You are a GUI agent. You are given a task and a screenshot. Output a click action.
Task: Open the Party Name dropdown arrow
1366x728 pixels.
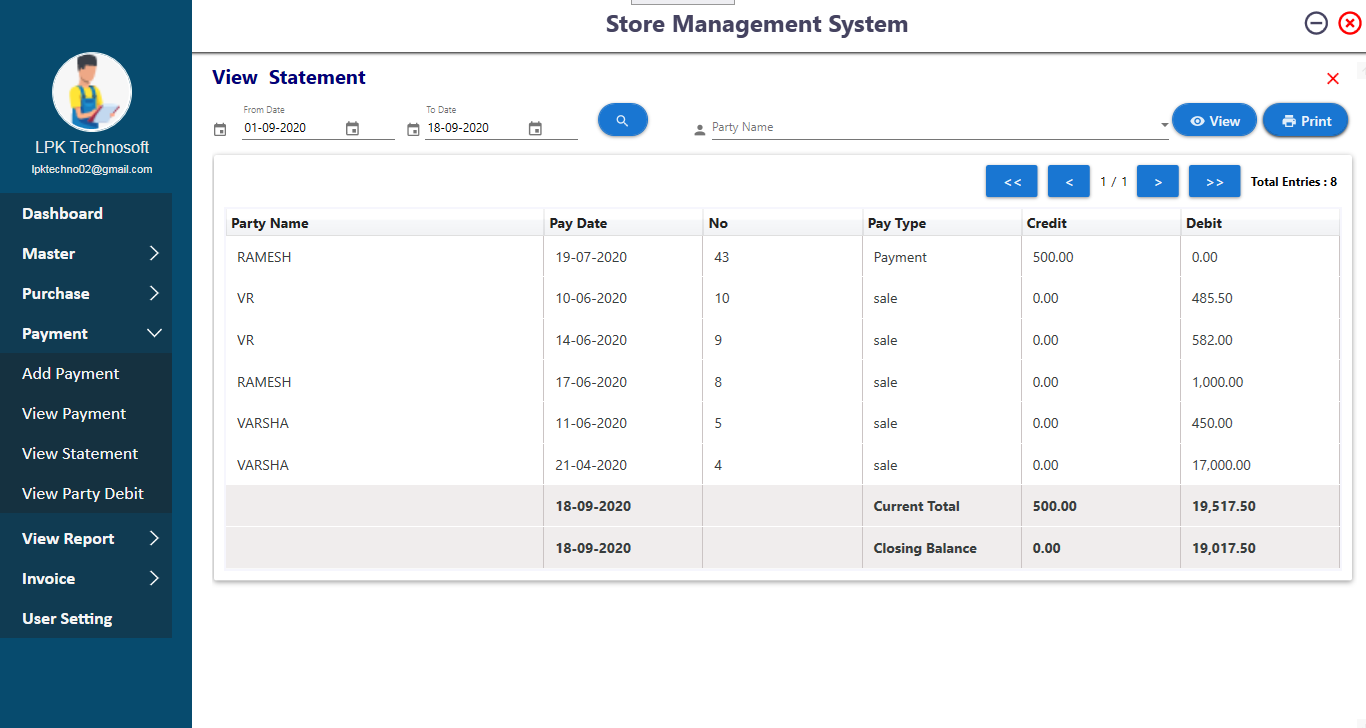coord(1164,126)
